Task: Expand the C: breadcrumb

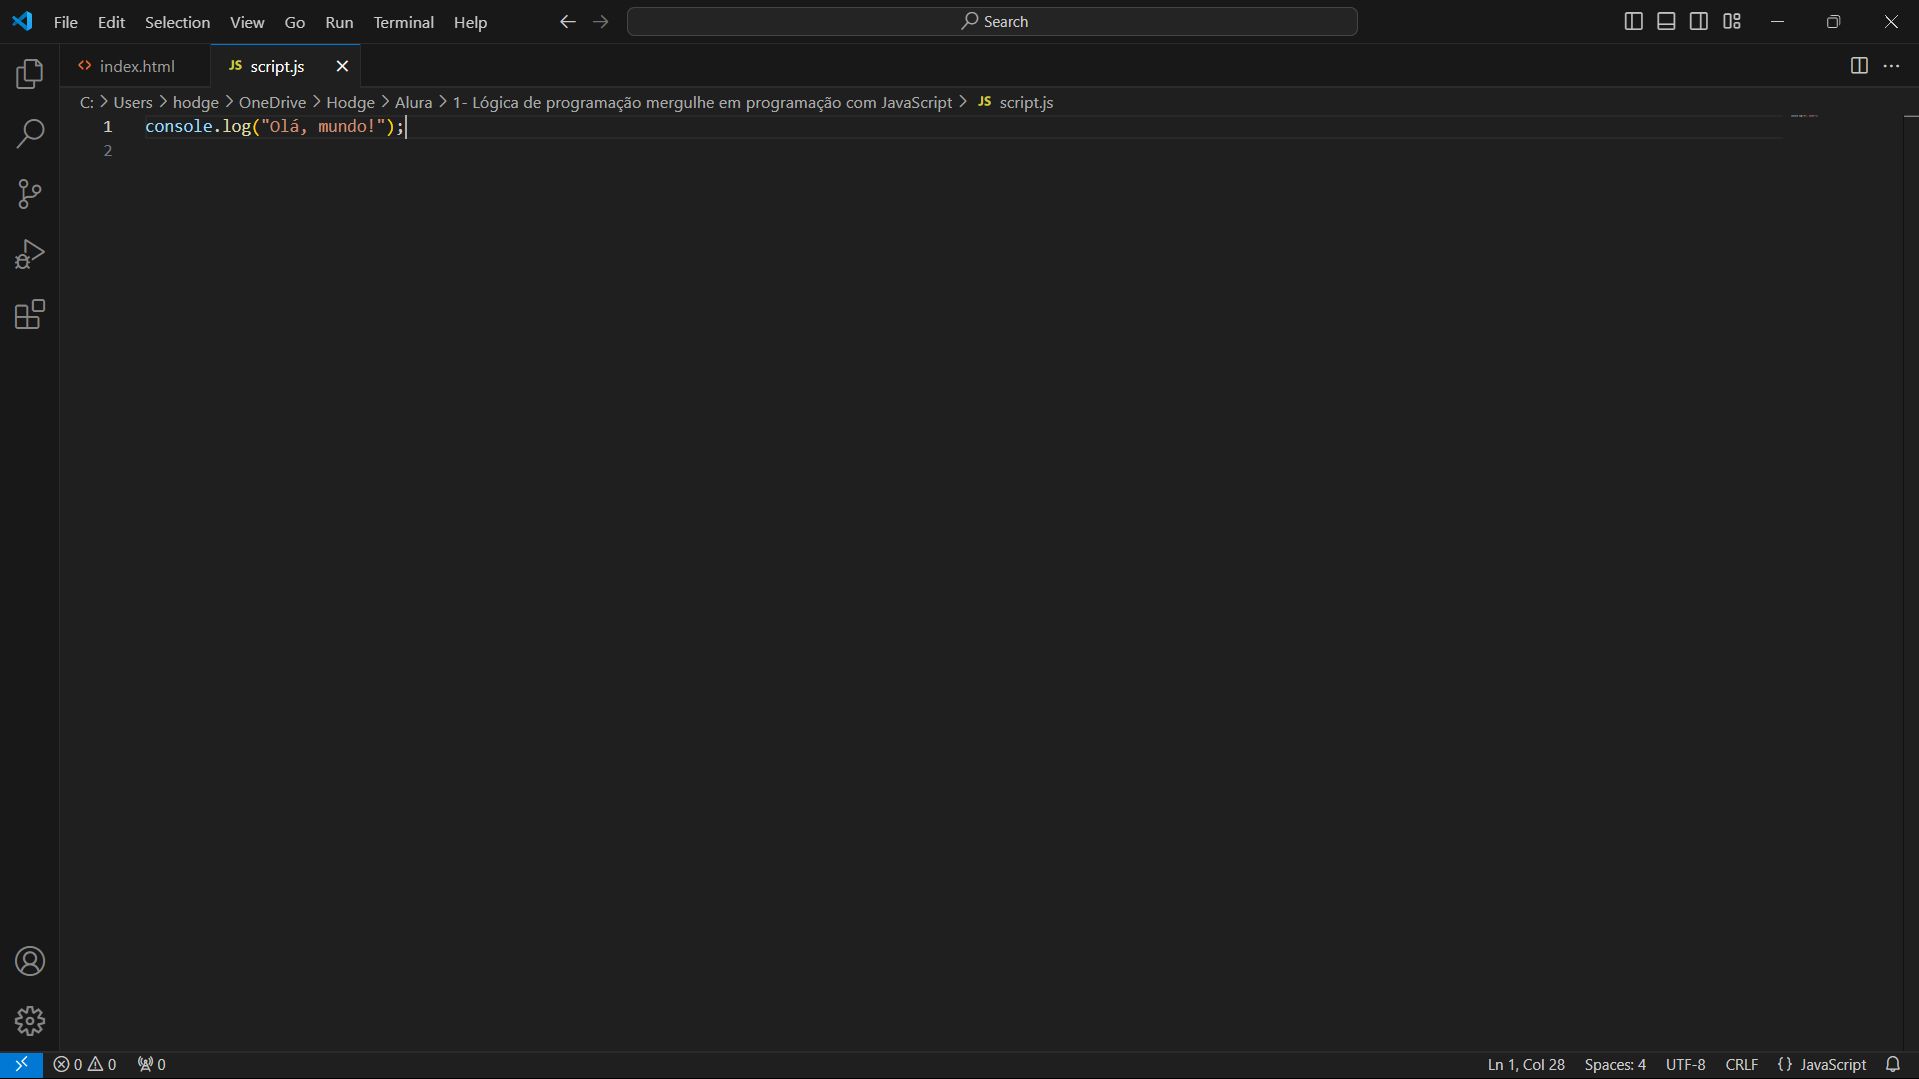Action: click(87, 102)
